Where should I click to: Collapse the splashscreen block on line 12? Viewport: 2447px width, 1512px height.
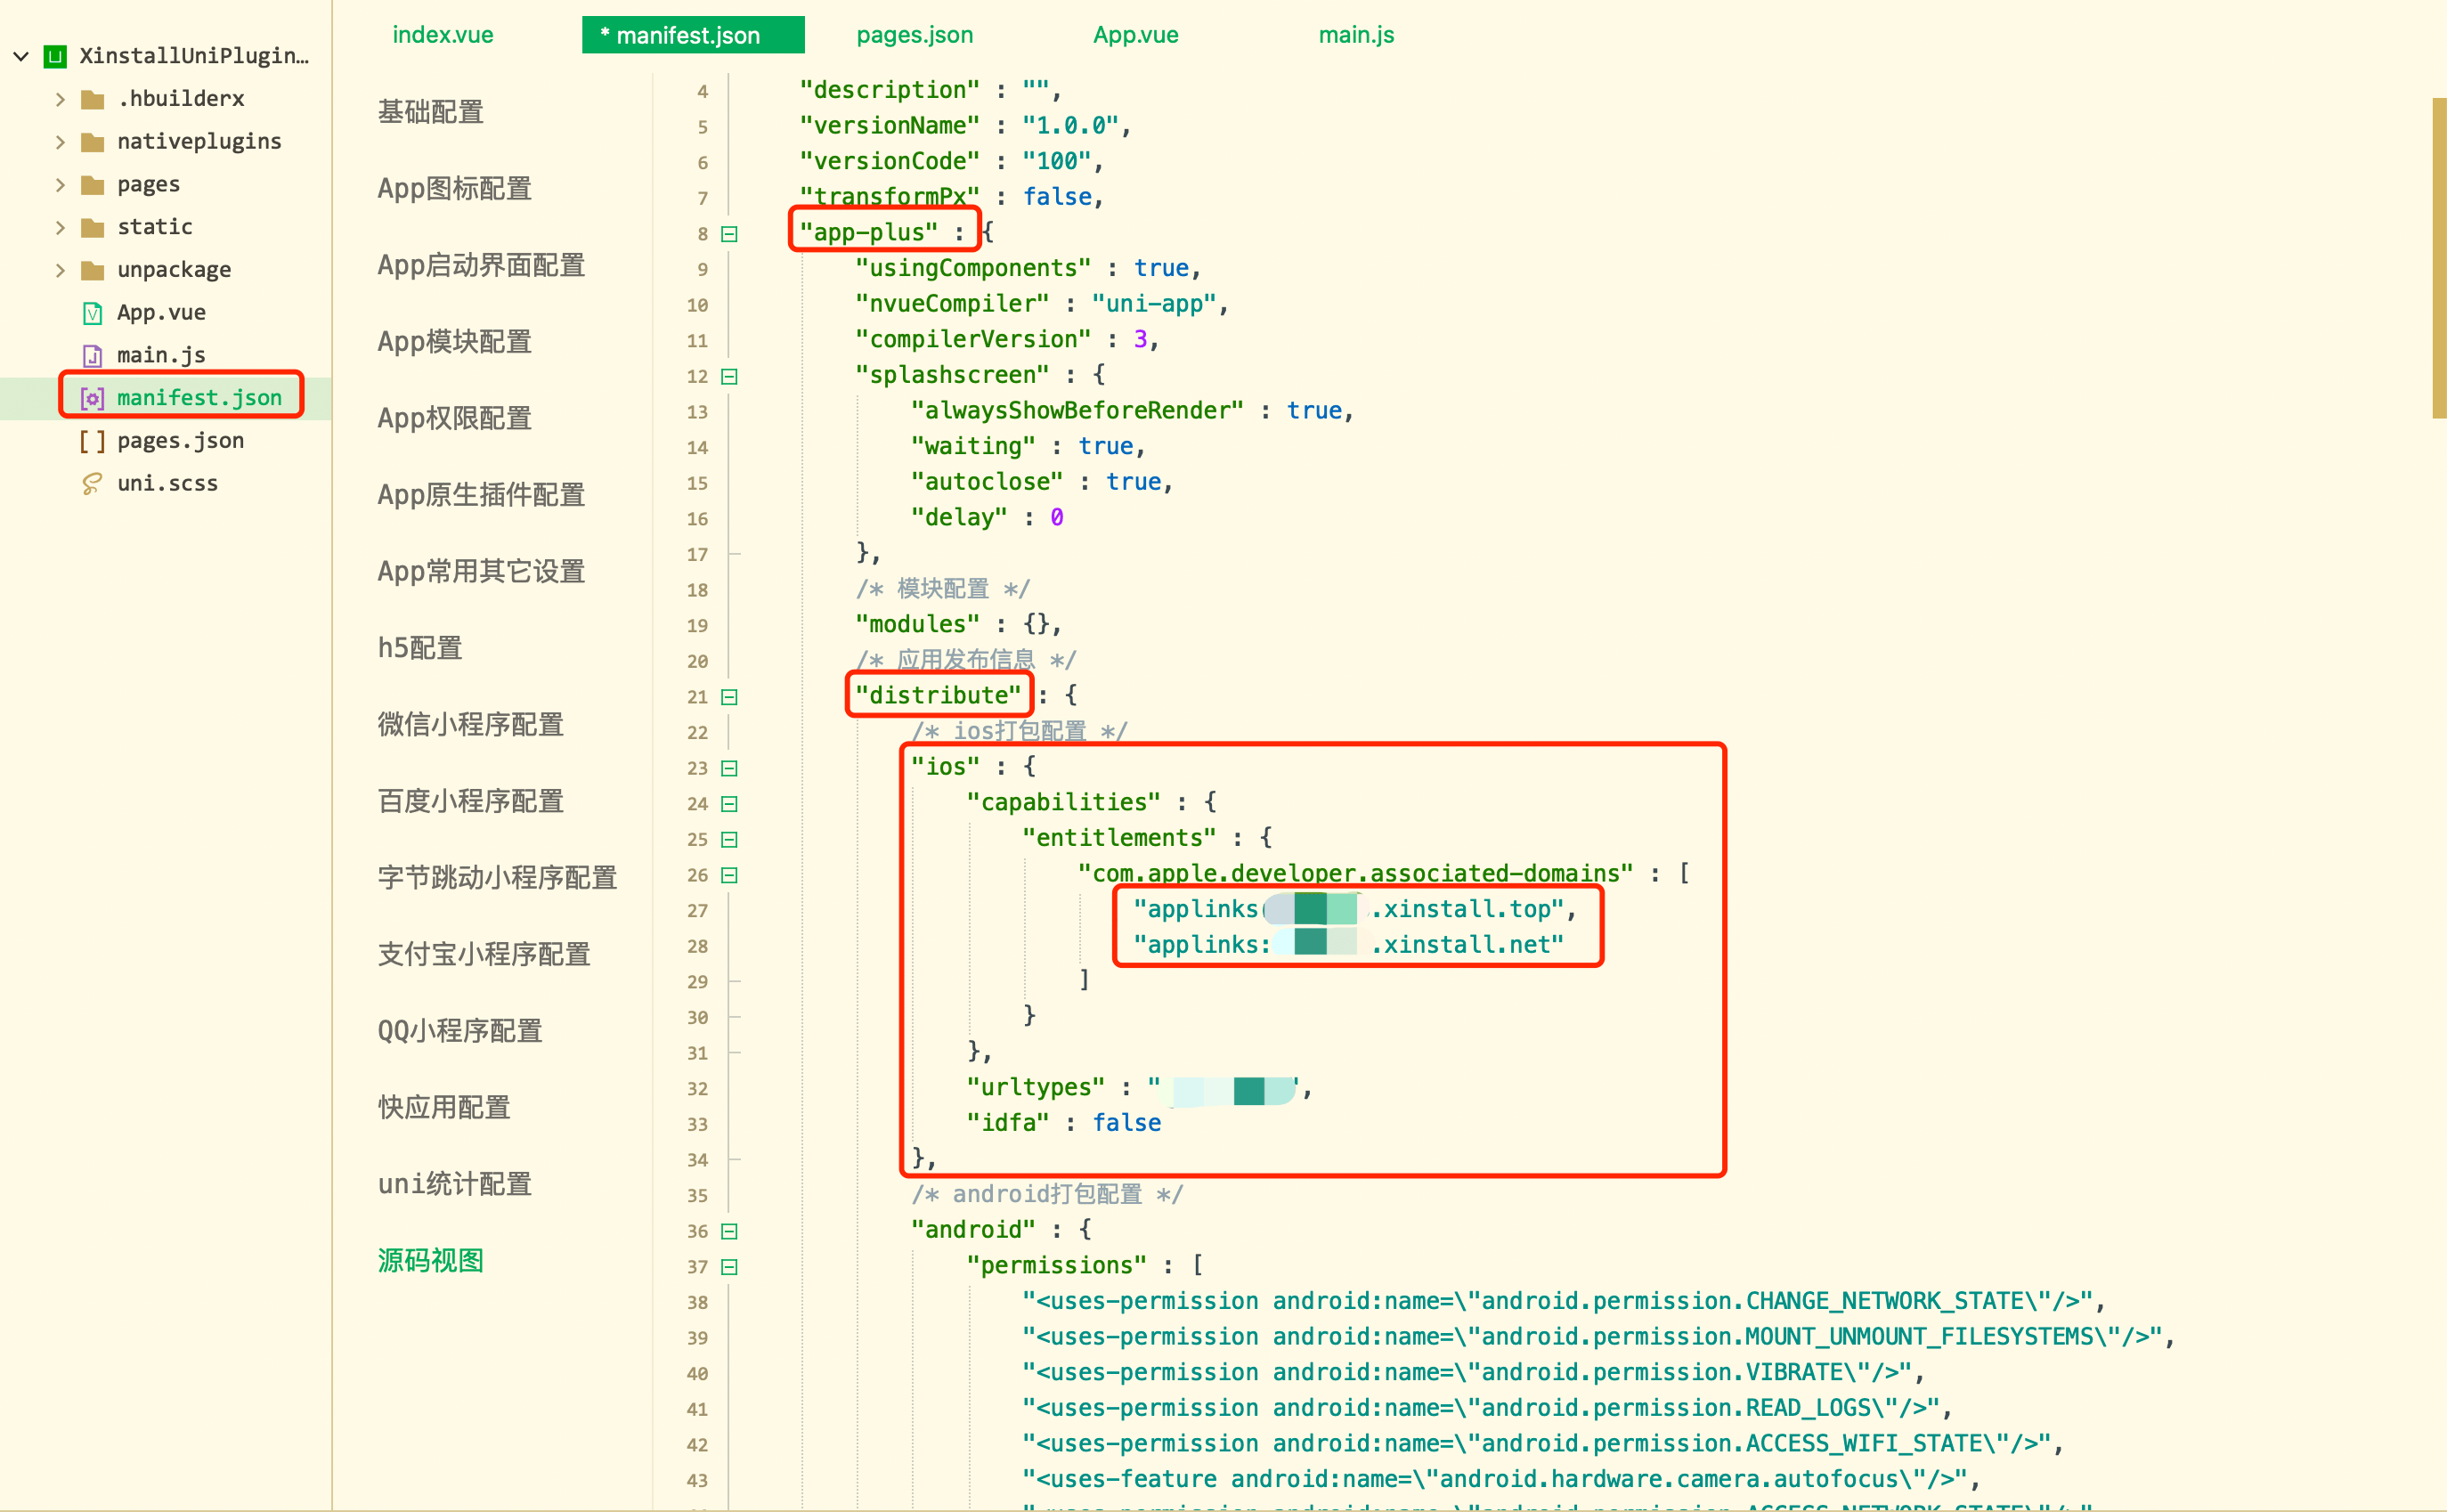pos(730,376)
